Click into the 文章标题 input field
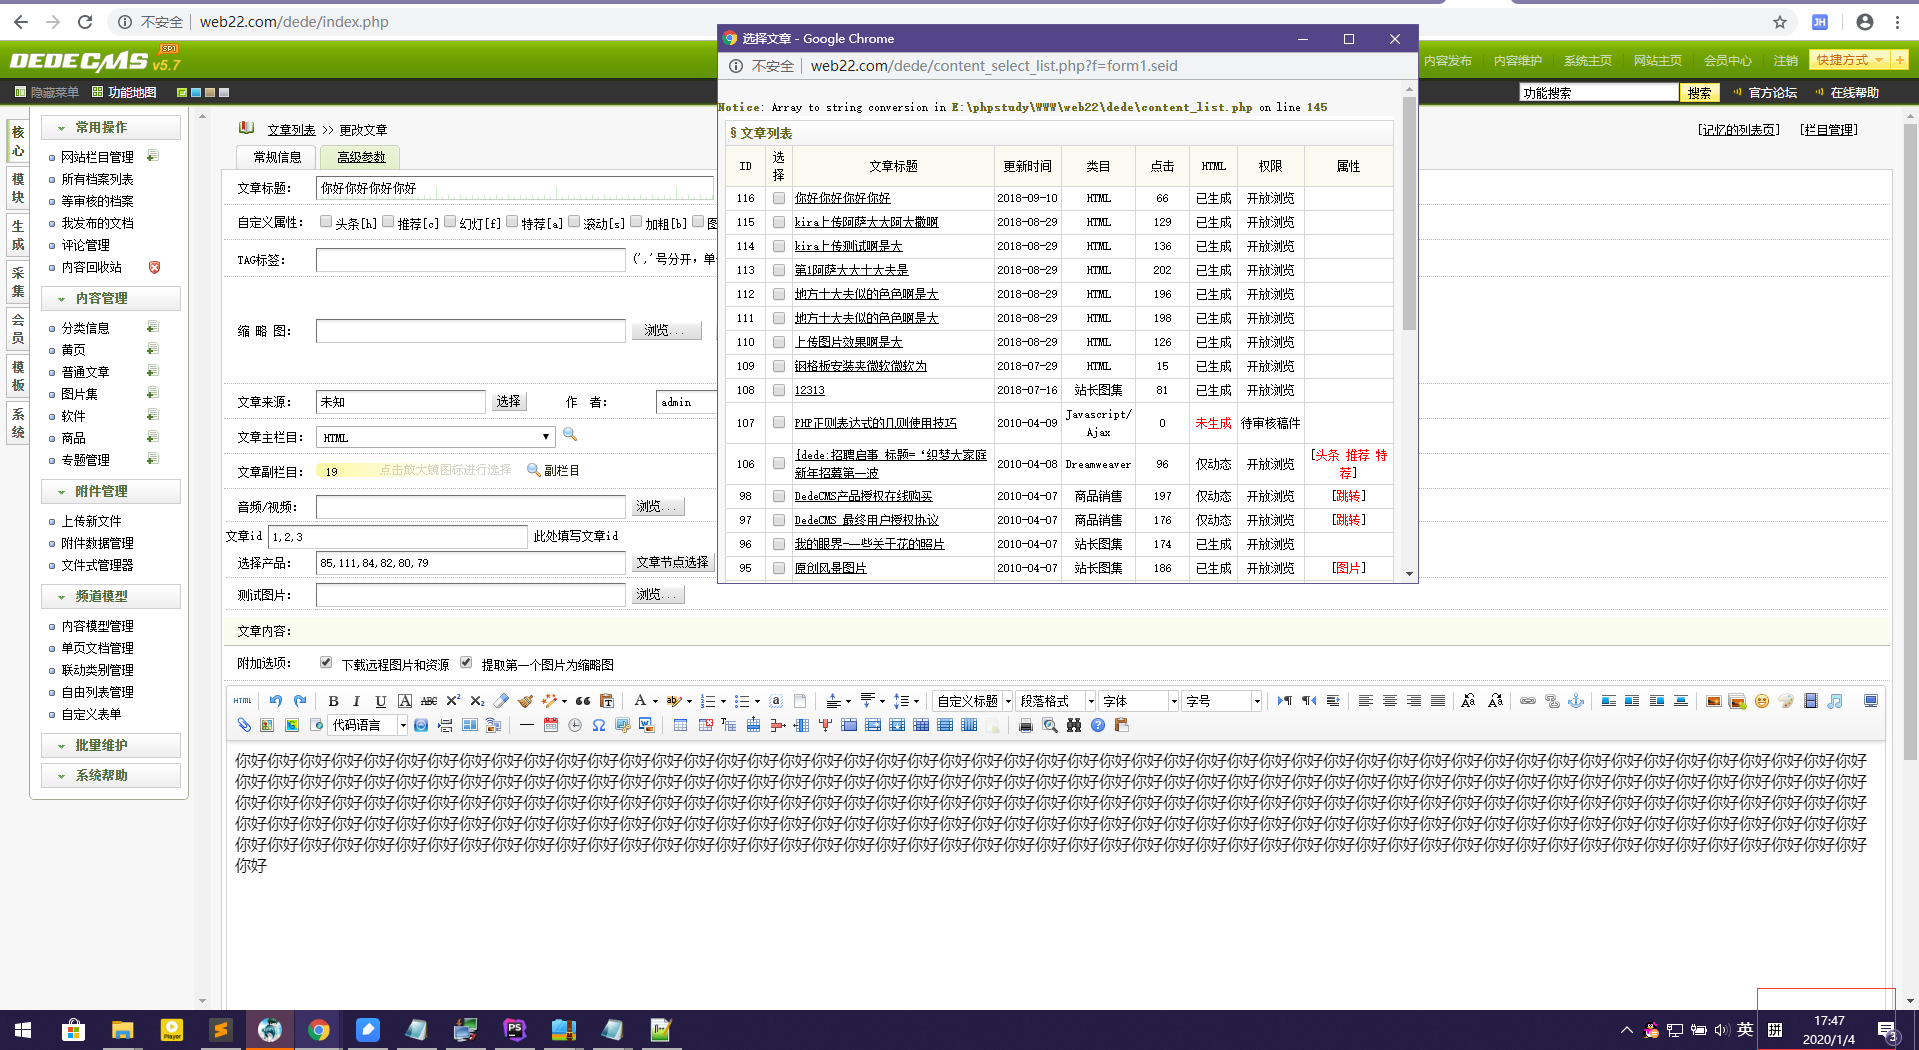This screenshot has width=1919, height=1050. click(x=515, y=188)
